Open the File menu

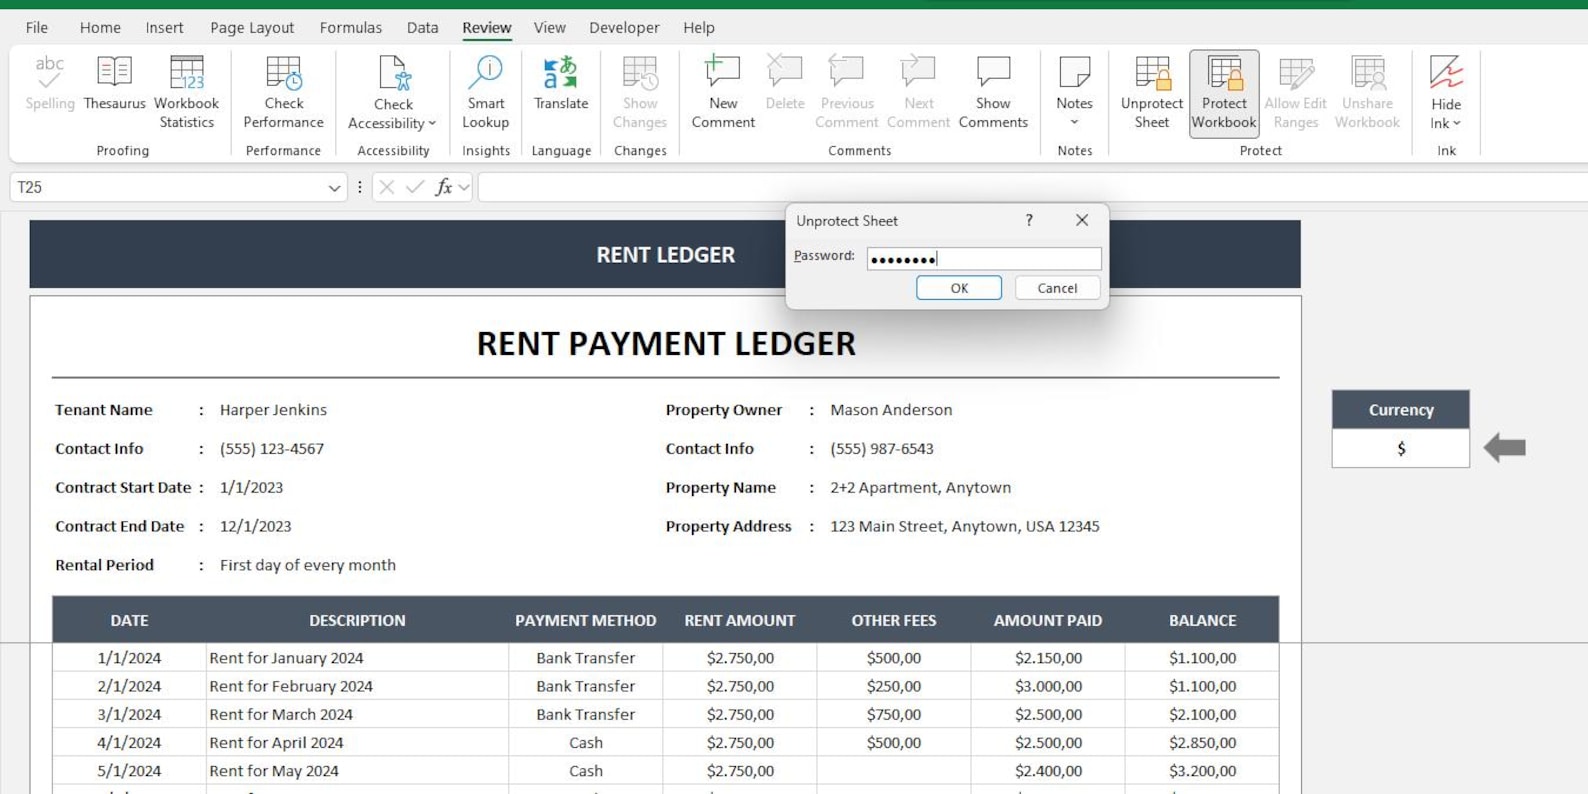(37, 28)
